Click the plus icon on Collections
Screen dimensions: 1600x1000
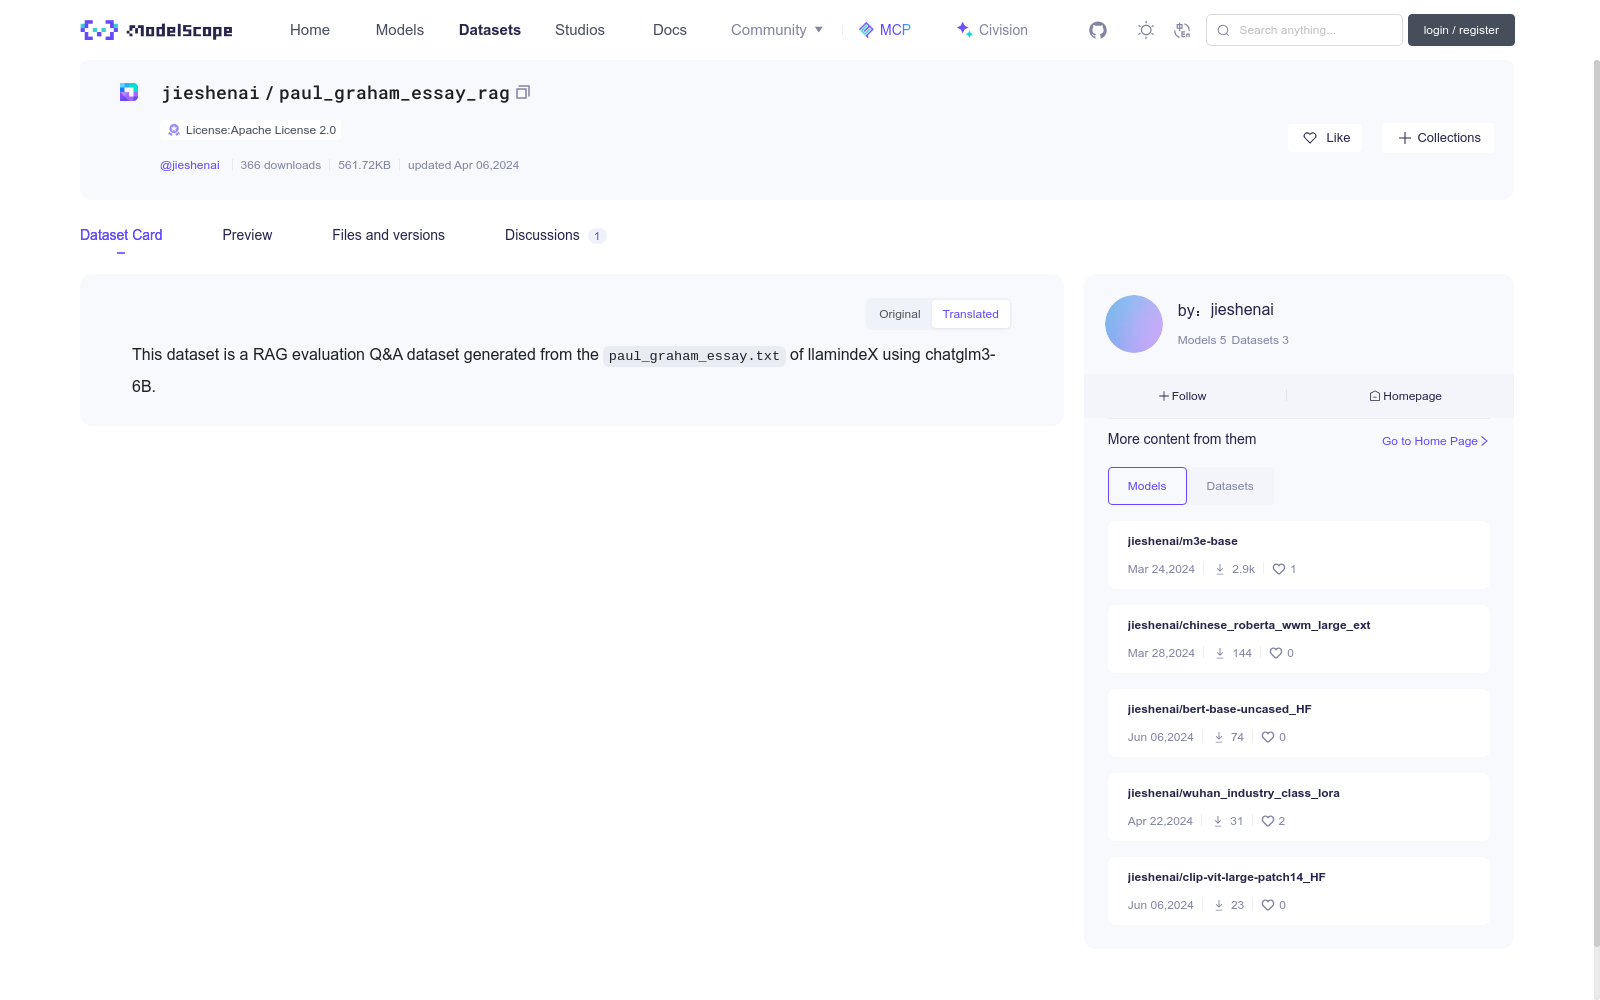coord(1405,138)
